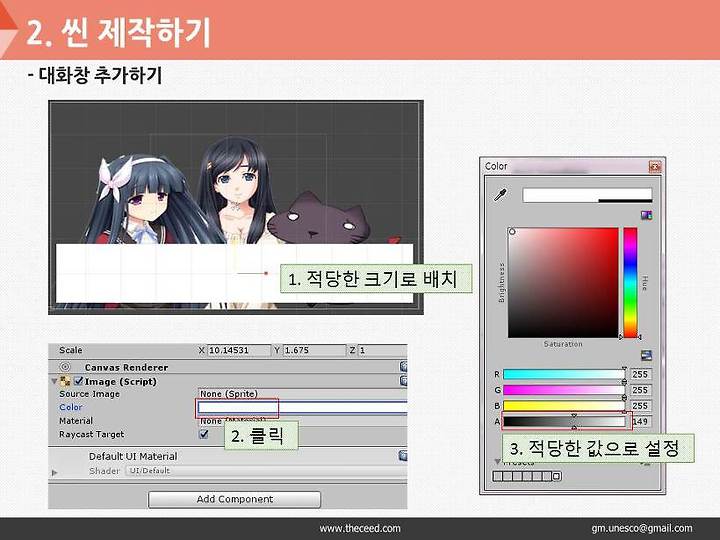Click the Source Image None (Sprite) field
Viewport: 720px width, 540px height.
[302, 394]
